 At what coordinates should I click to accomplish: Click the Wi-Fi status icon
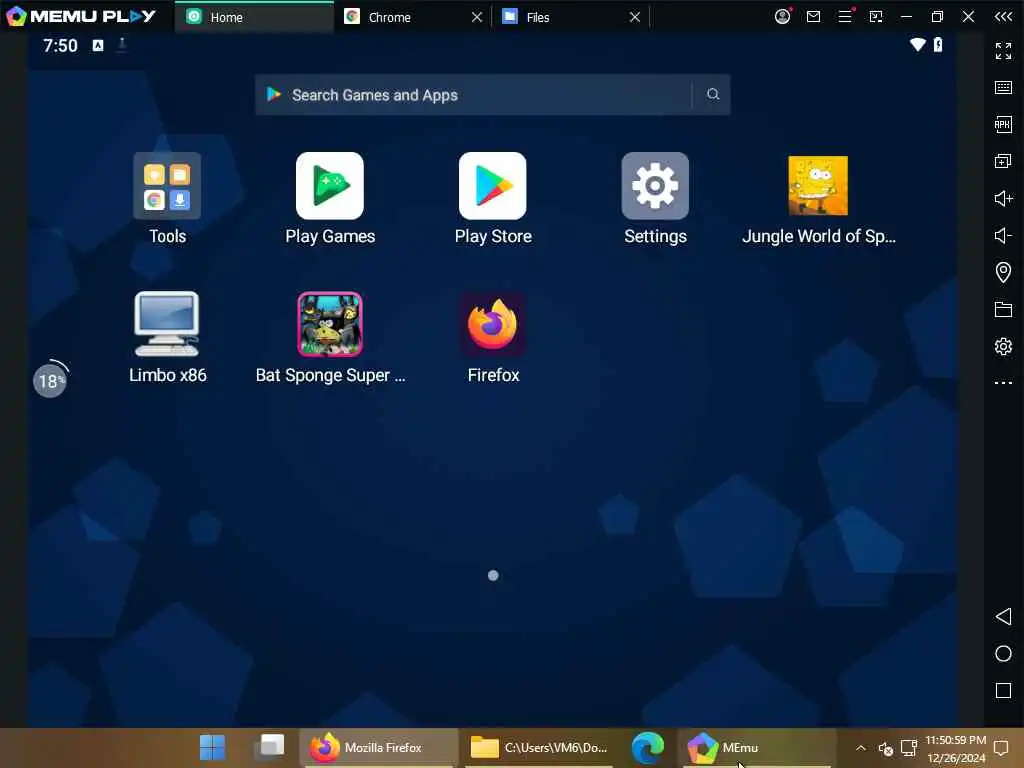coord(918,44)
